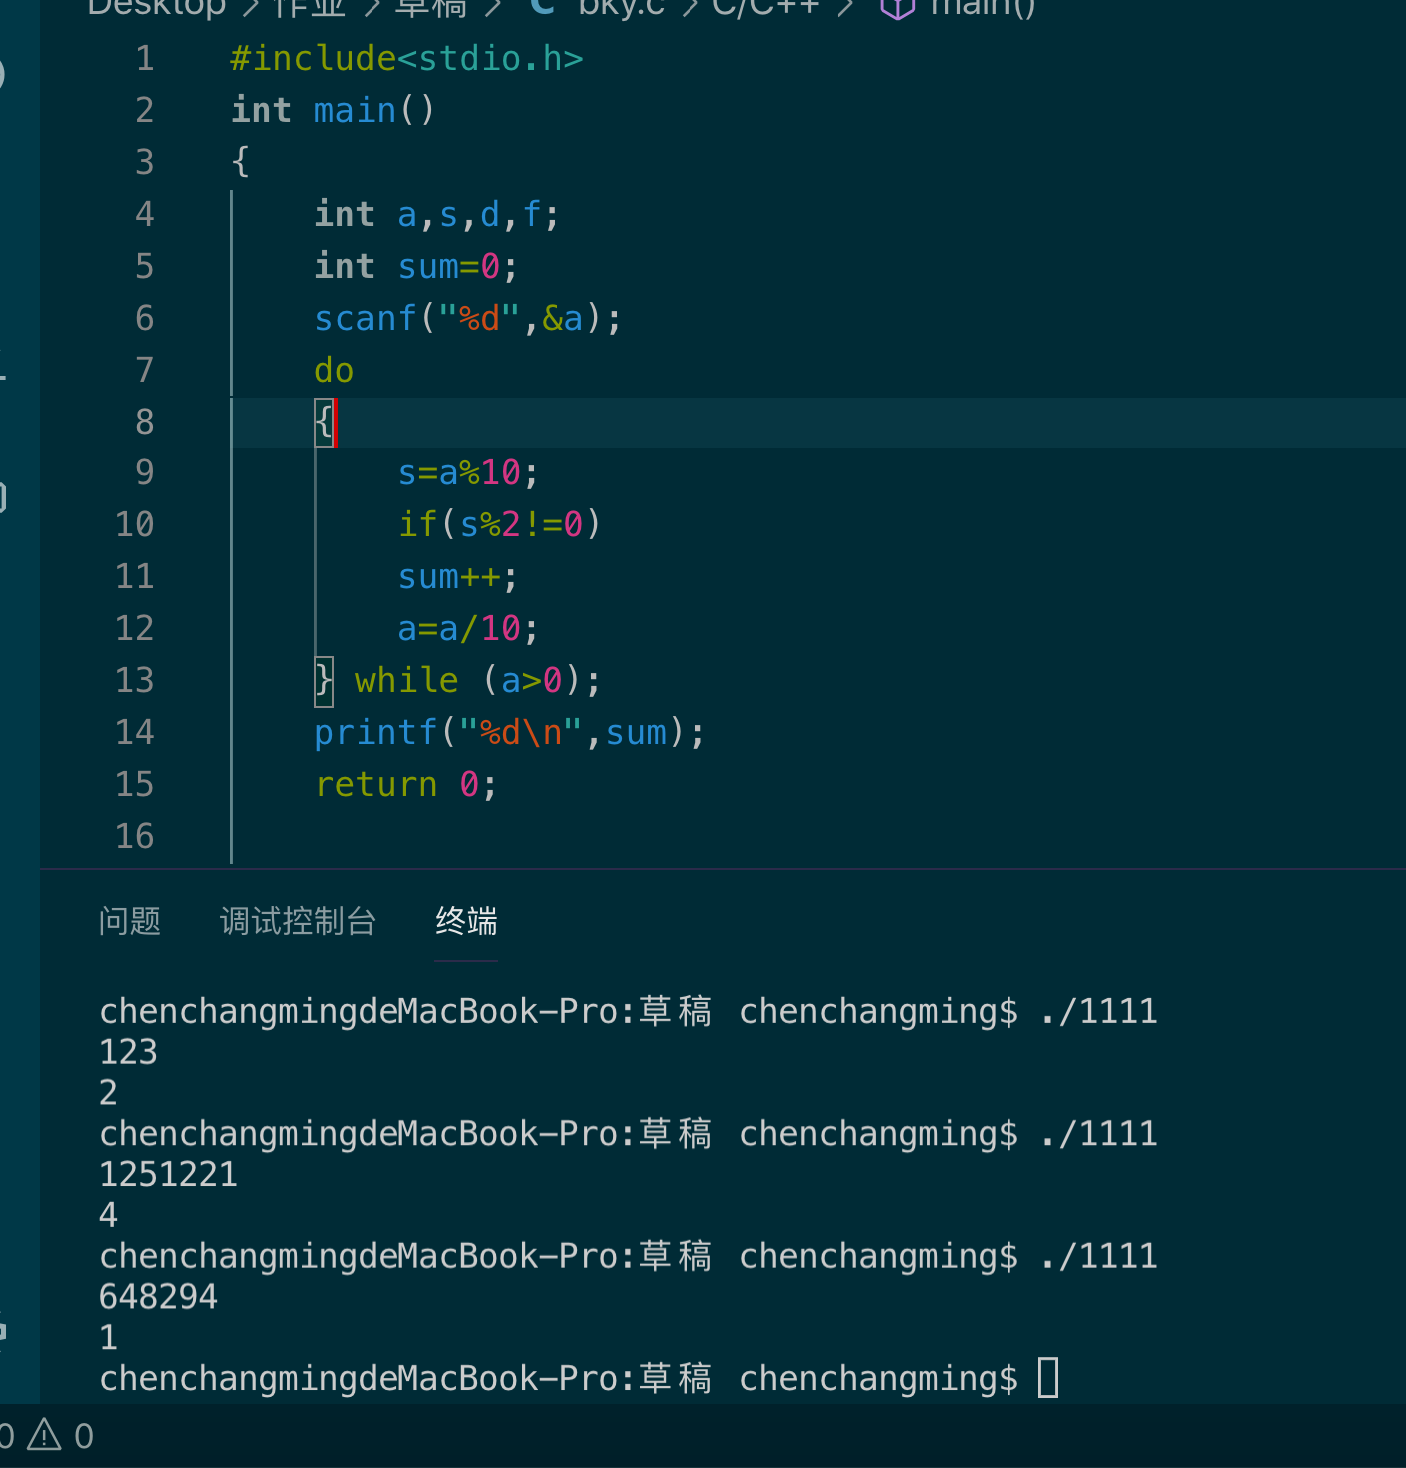Click line number 13 in the gutter
This screenshot has width=1406, height=1468.
point(134,680)
